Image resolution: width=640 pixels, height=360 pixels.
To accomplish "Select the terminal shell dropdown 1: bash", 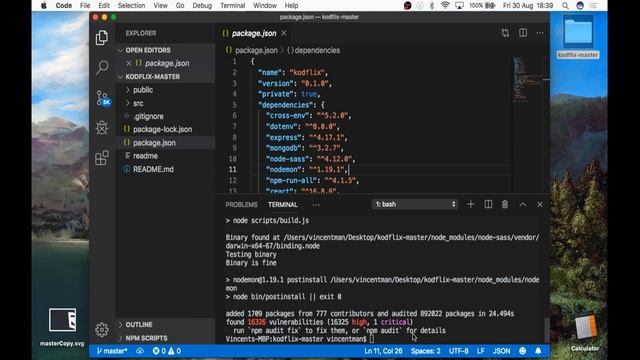I will pos(415,204).
